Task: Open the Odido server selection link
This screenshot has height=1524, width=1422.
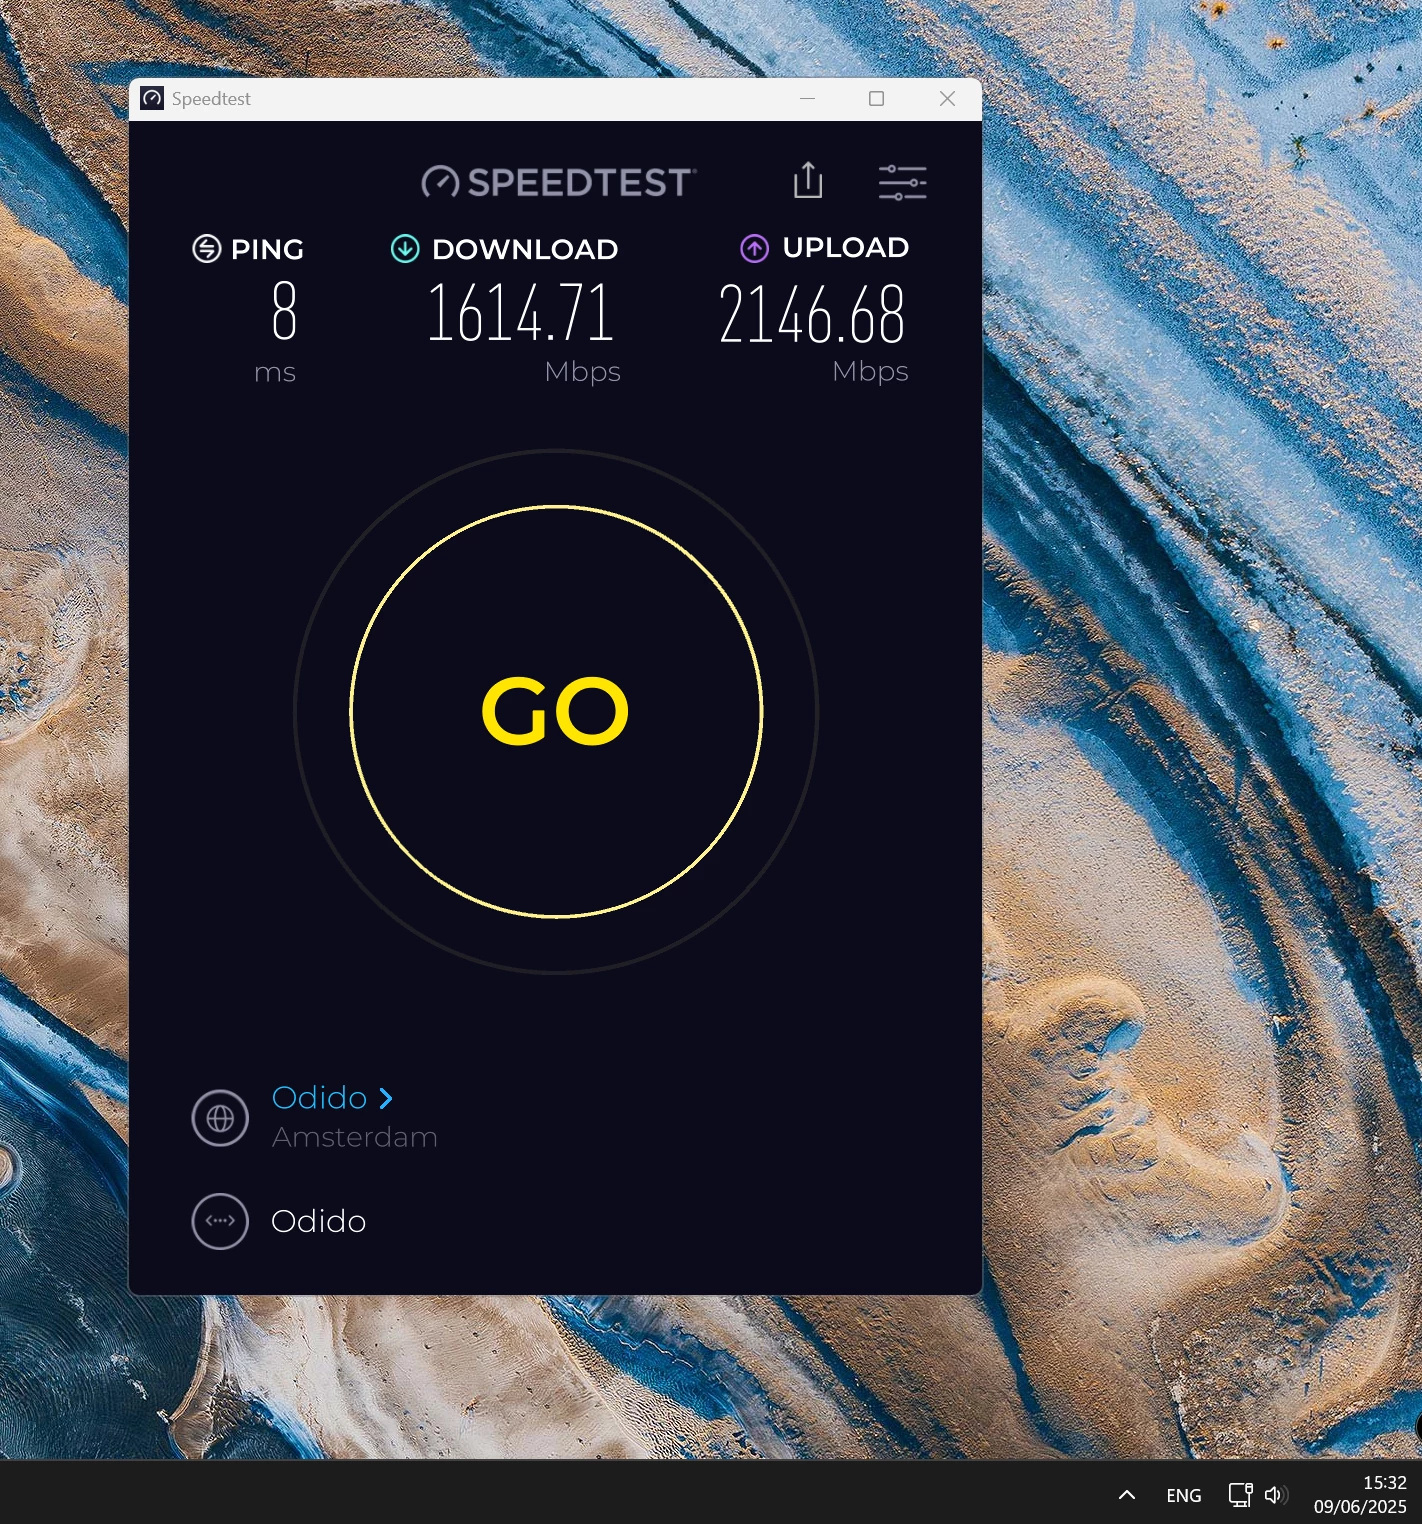Action: 332,1097
